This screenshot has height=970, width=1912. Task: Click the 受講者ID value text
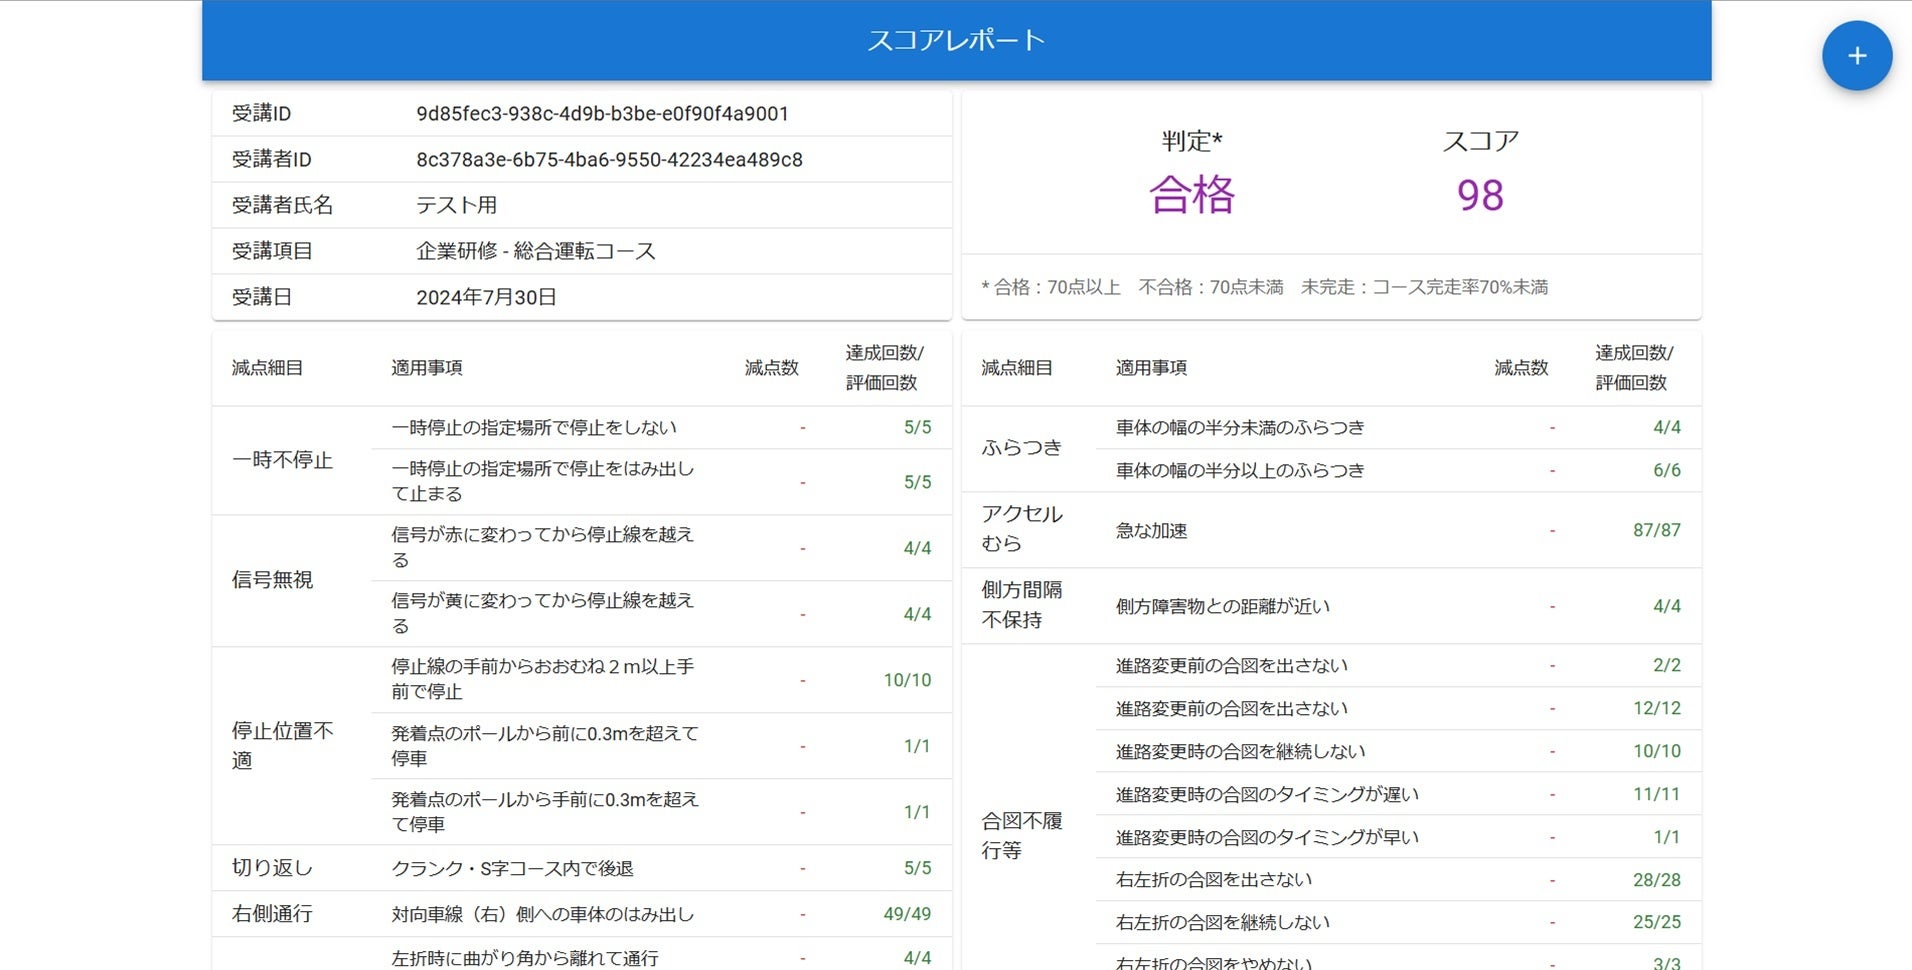point(610,159)
